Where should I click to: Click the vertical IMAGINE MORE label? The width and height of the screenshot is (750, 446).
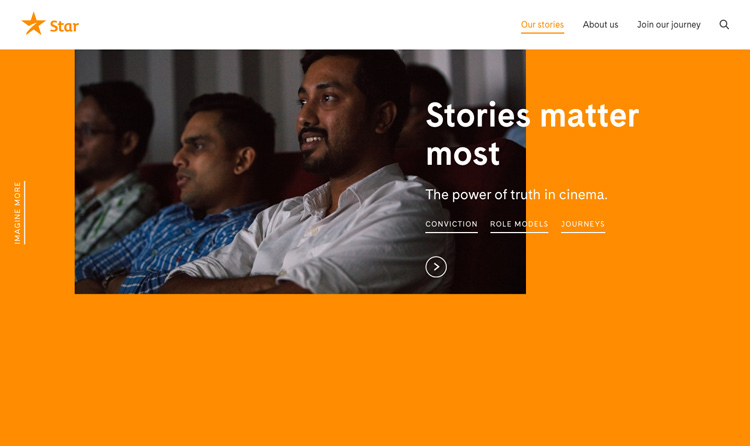18,212
